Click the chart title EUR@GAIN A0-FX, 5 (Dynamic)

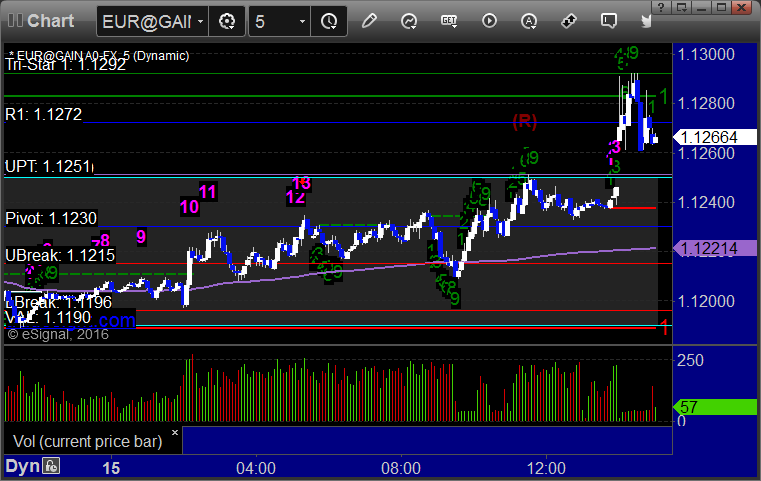99,55
